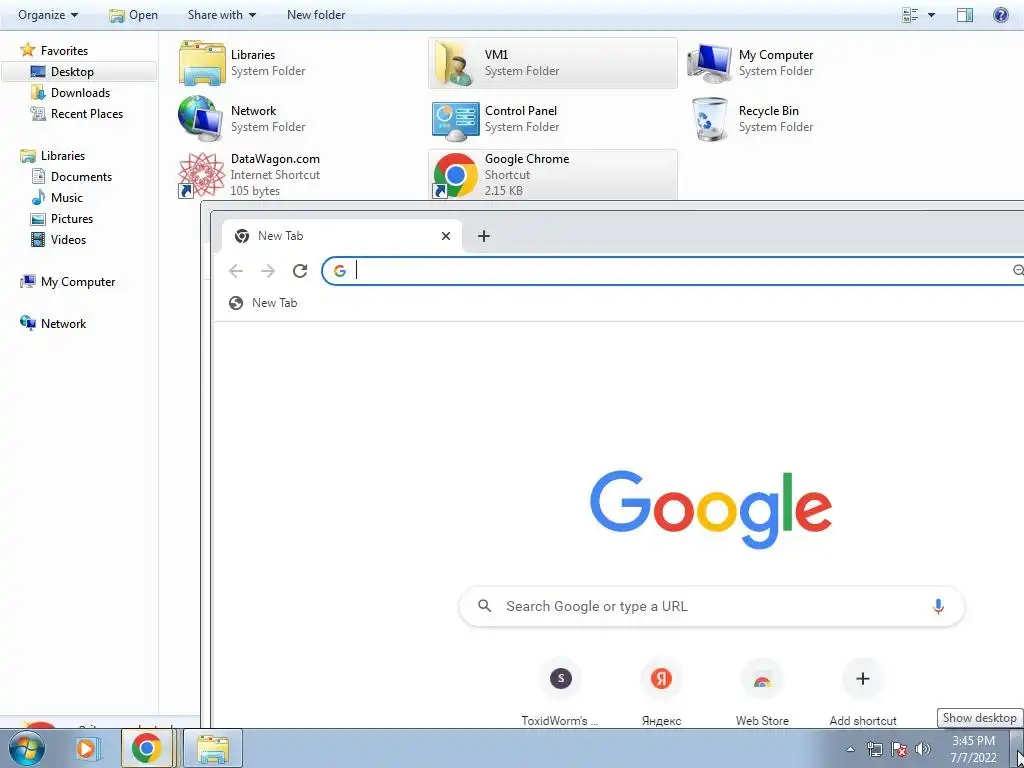Screen dimensions: 1024x768
Task: Activate the New Tab Chrome tab
Action: click(x=342, y=236)
